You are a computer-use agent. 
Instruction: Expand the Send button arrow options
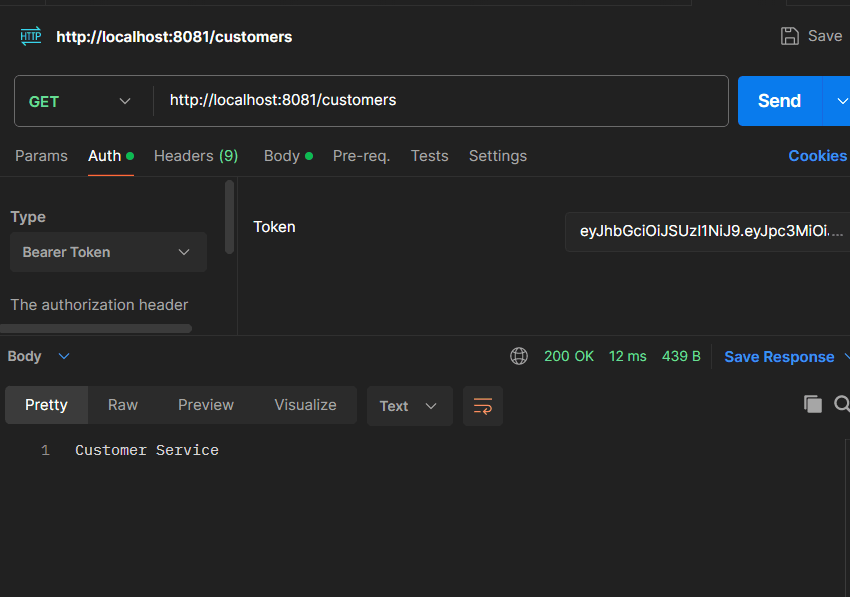837,101
